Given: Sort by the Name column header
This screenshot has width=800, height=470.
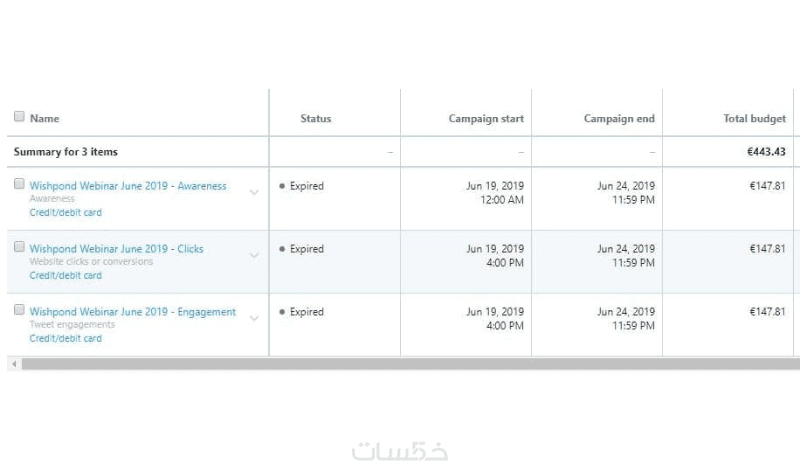Looking at the screenshot, I should (44, 118).
